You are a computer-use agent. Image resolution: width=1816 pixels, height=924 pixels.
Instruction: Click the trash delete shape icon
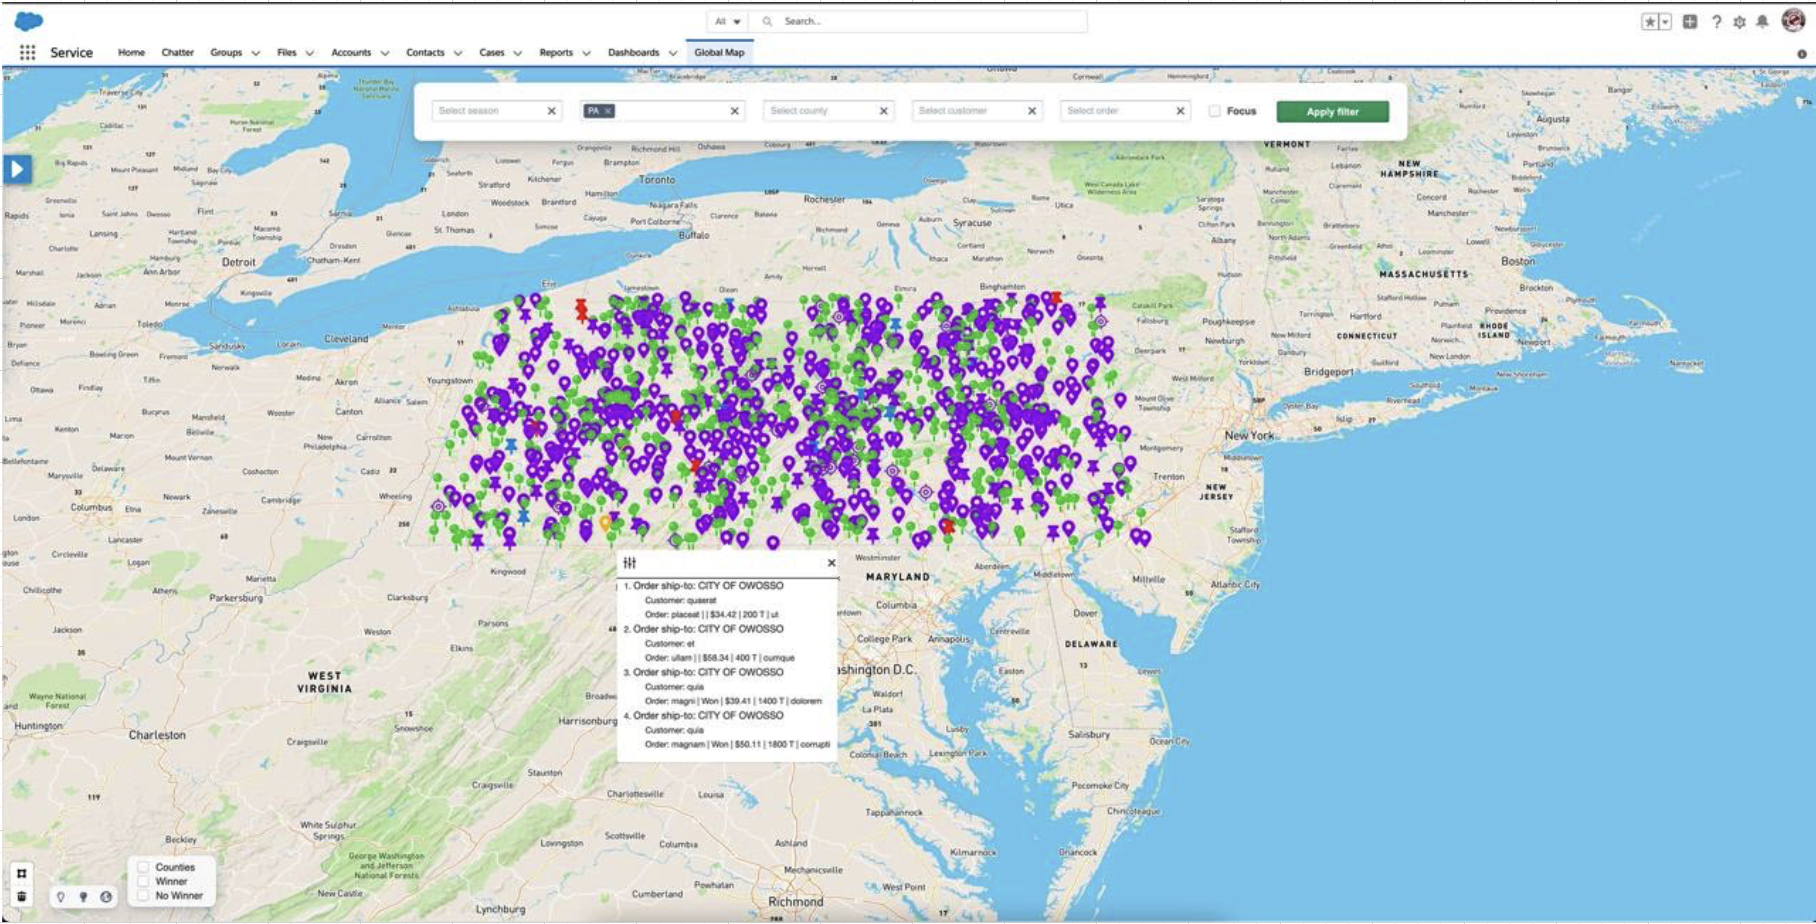click(x=22, y=896)
